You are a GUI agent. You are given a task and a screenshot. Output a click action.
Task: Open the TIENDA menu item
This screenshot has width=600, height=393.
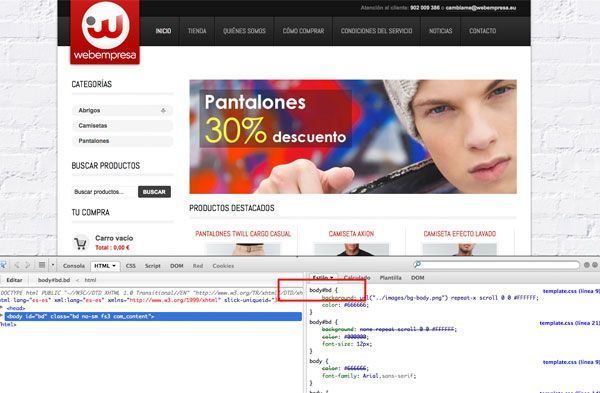click(x=197, y=31)
